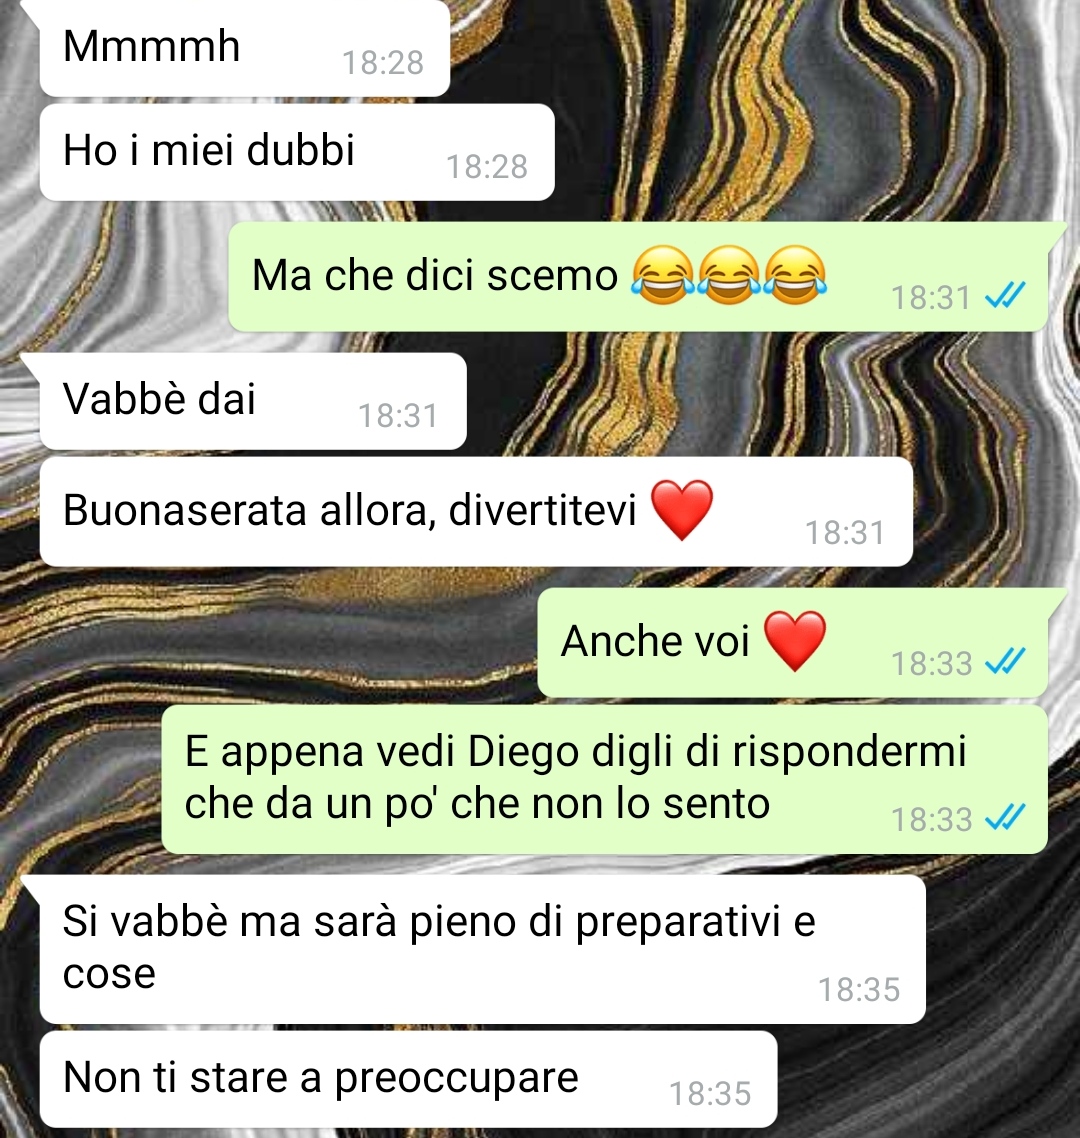Tap the first laughing emoji after 'scemo'
This screenshot has width=1080, height=1138.
662,276
